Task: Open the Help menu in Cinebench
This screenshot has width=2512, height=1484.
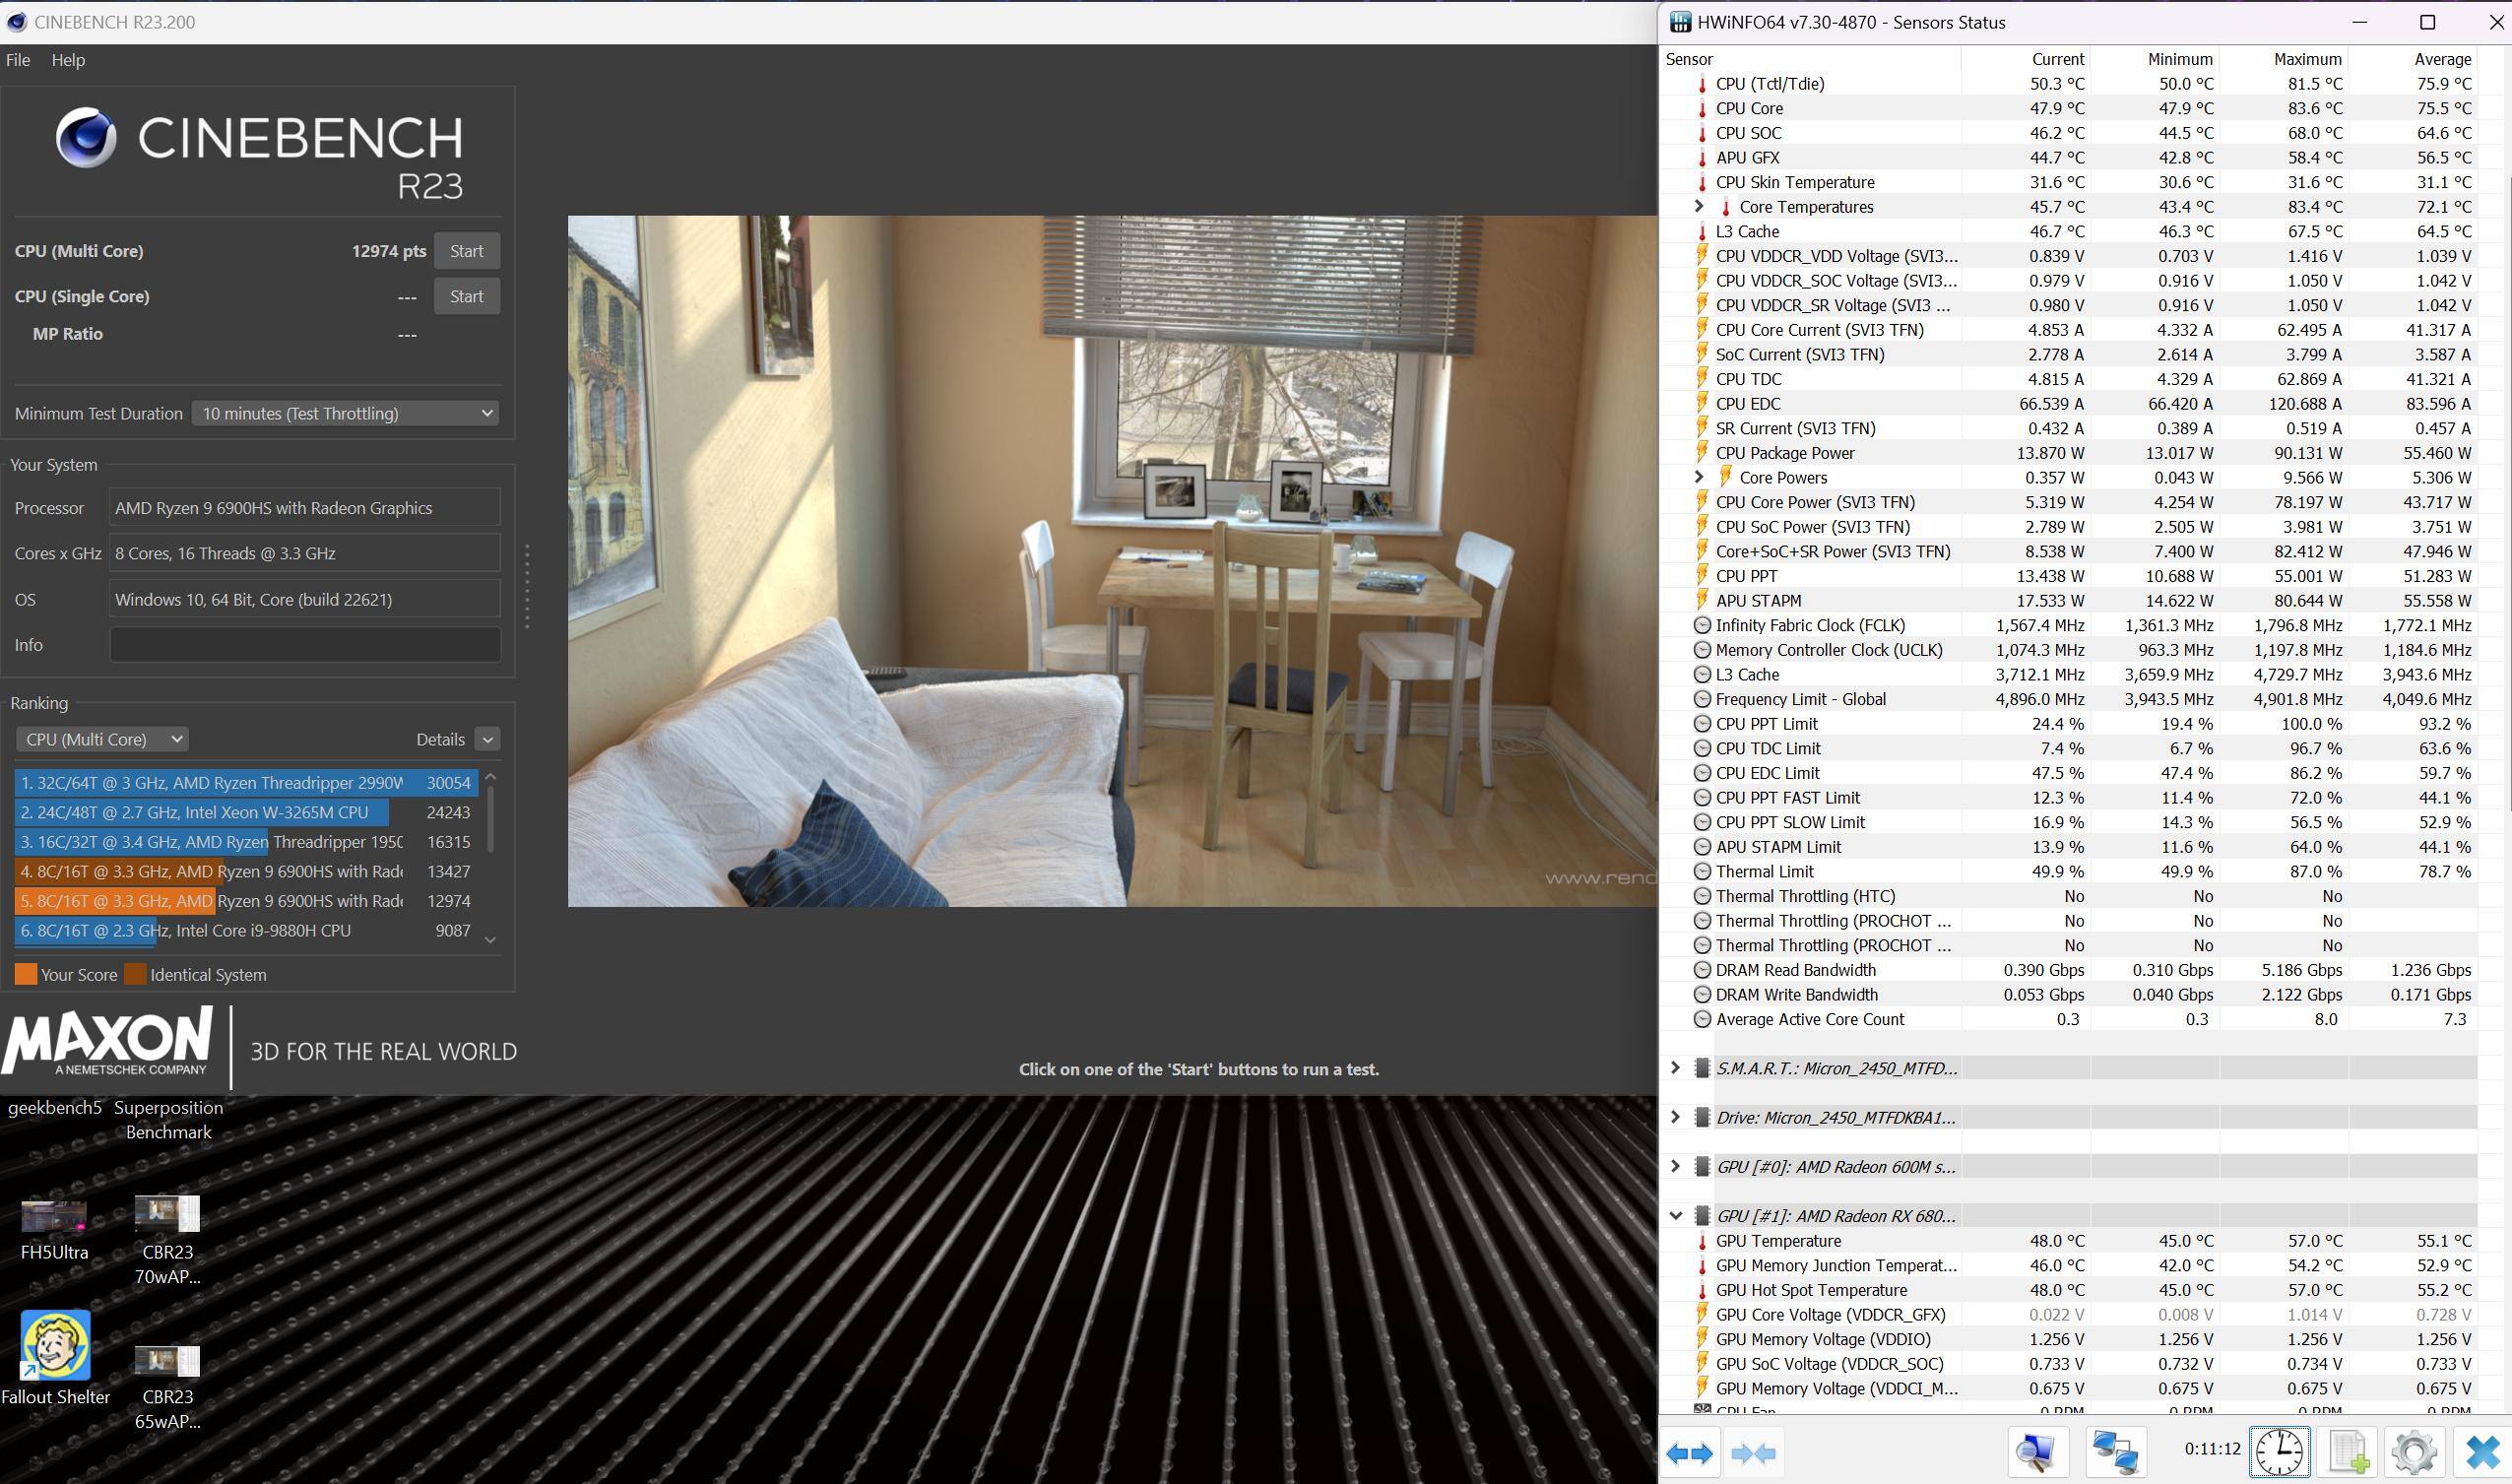Action: (68, 60)
